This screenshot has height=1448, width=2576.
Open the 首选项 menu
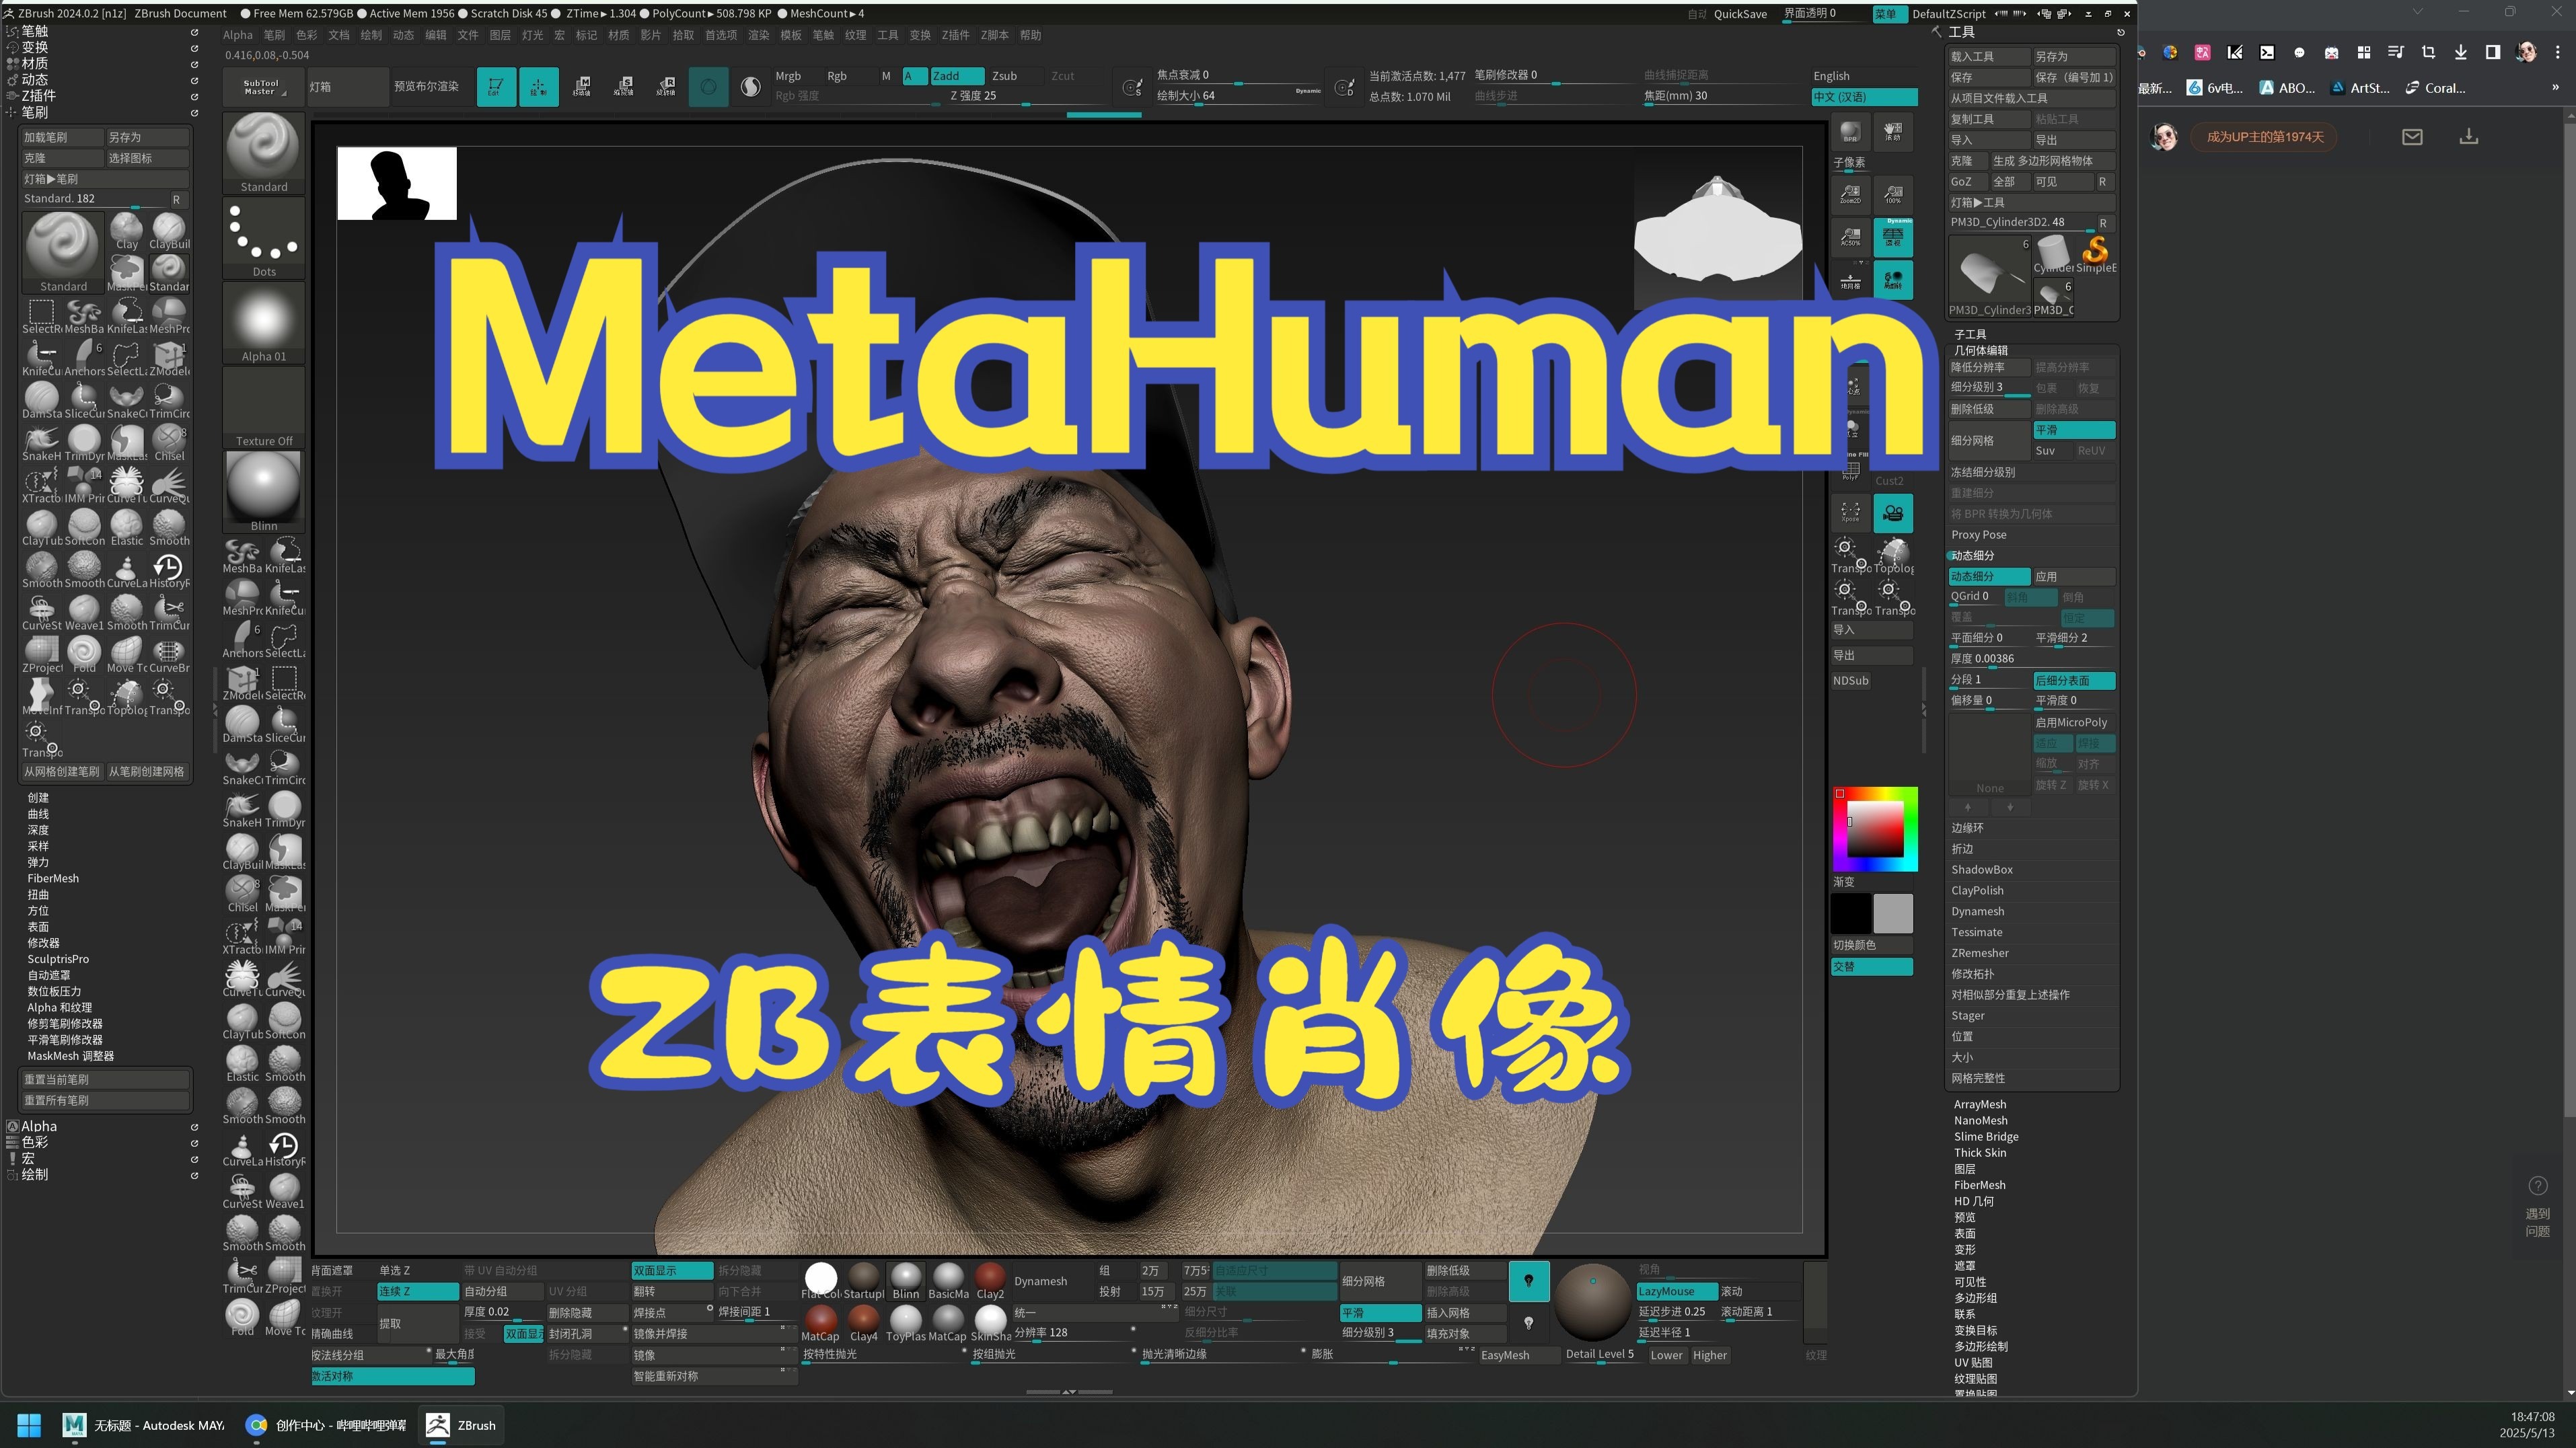(721, 35)
